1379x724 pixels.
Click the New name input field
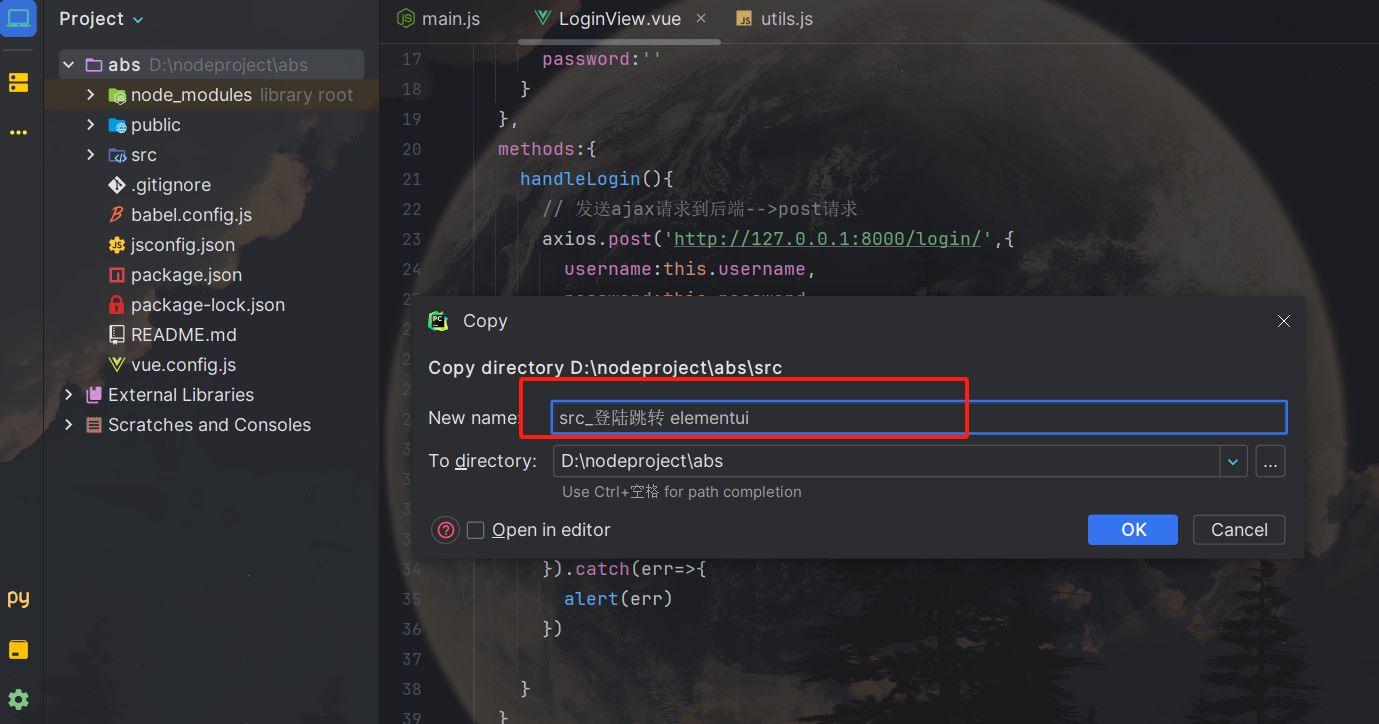coord(919,417)
